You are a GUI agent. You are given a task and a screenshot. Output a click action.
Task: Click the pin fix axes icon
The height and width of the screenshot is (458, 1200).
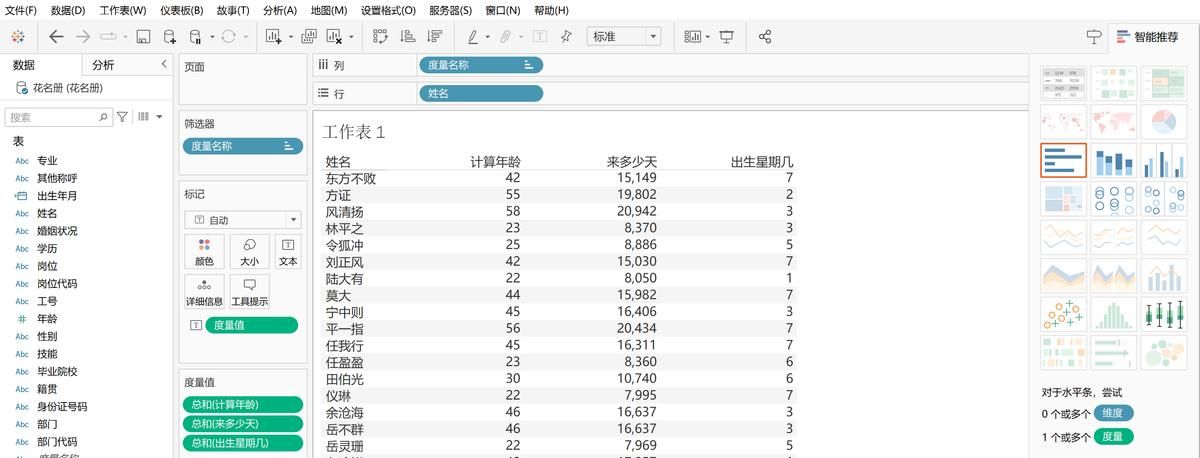[x=566, y=37]
